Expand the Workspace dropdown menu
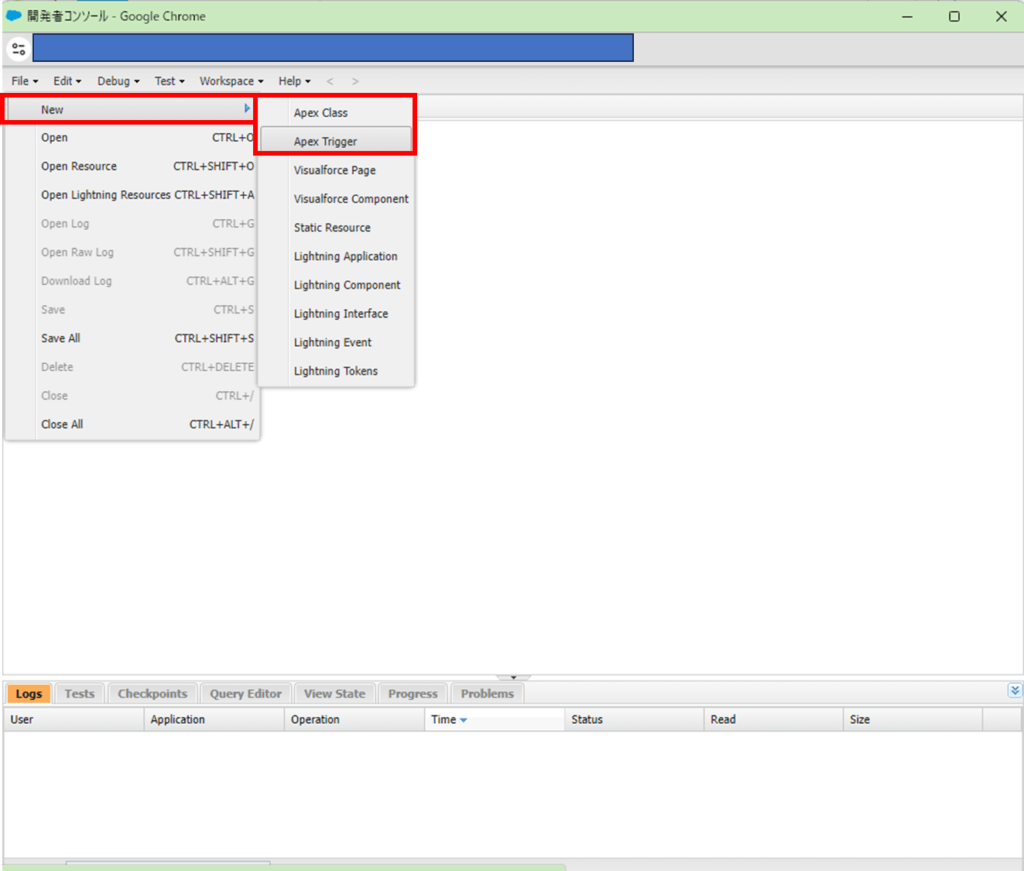The image size is (1024, 871). tap(231, 81)
